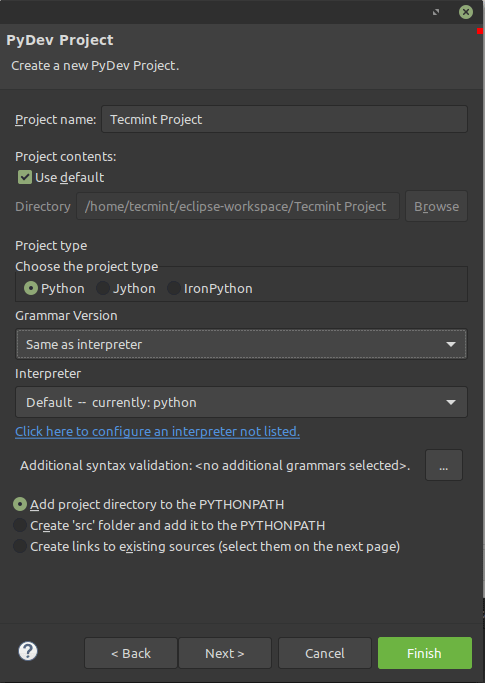Open the help question mark icon
The image size is (485, 683).
click(28, 652)
